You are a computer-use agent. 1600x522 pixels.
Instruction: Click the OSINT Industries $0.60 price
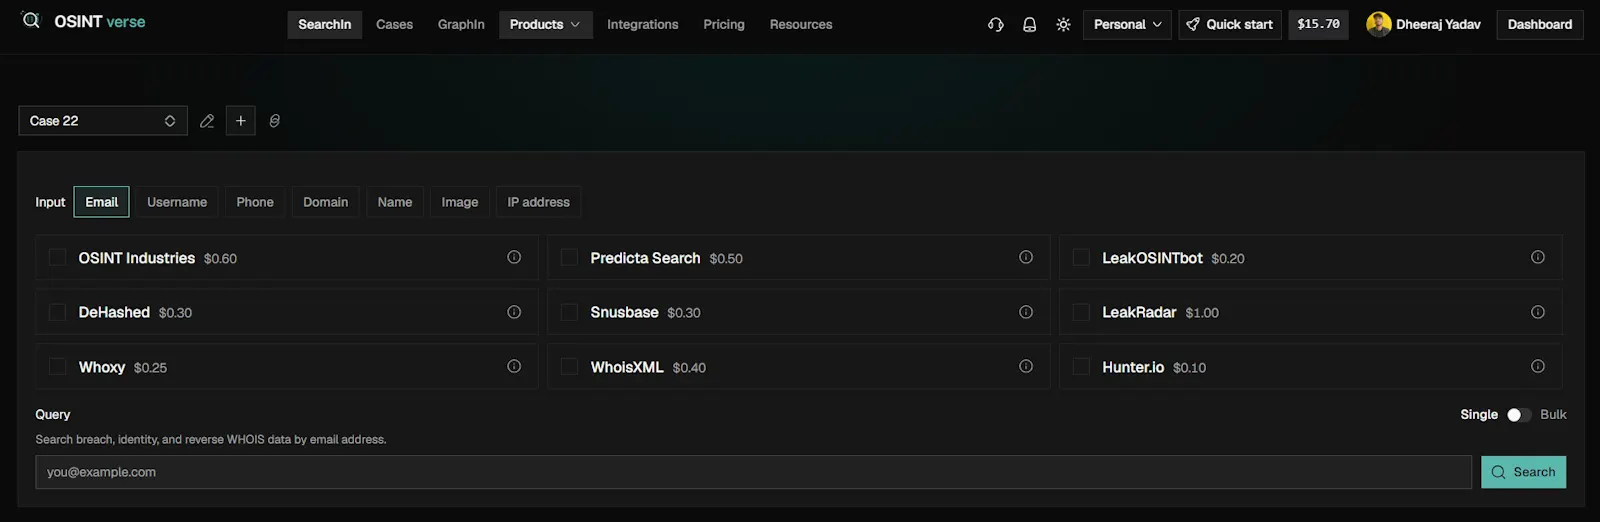(x=220, y=259)
